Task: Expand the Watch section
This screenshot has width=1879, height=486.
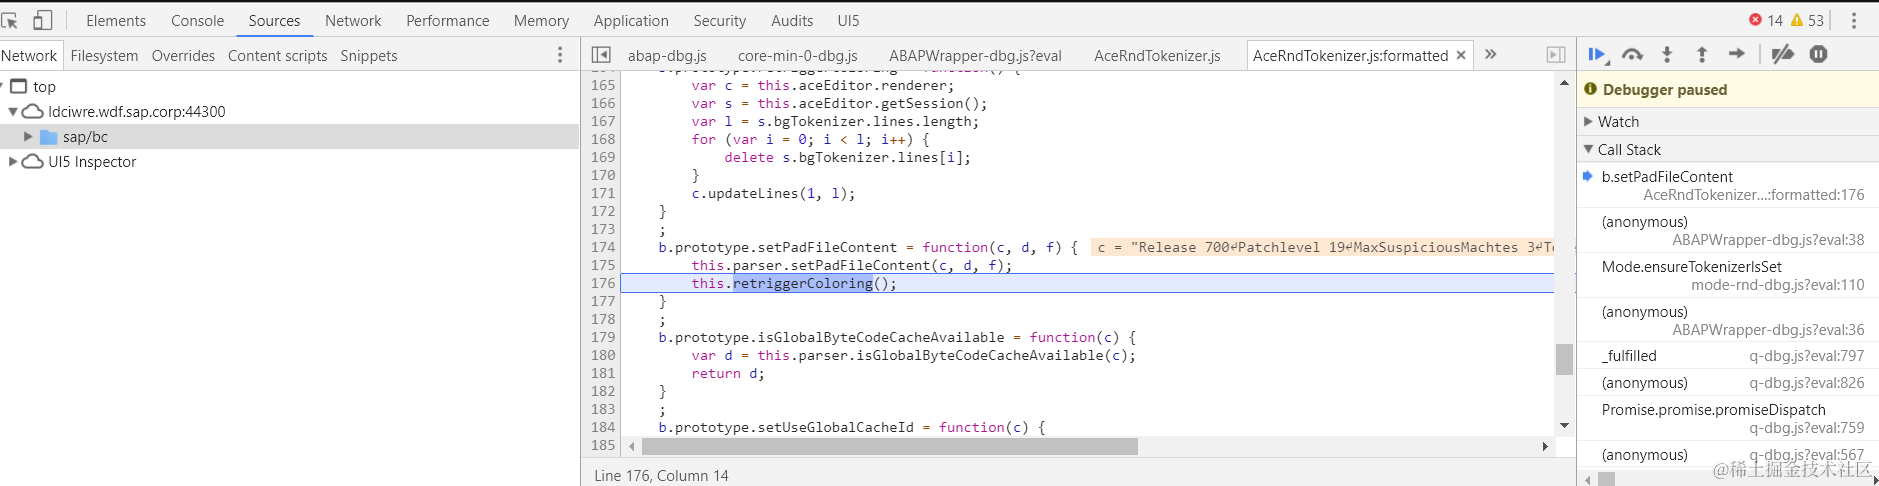Action: pyautogui.click(x=1588, y=122)
